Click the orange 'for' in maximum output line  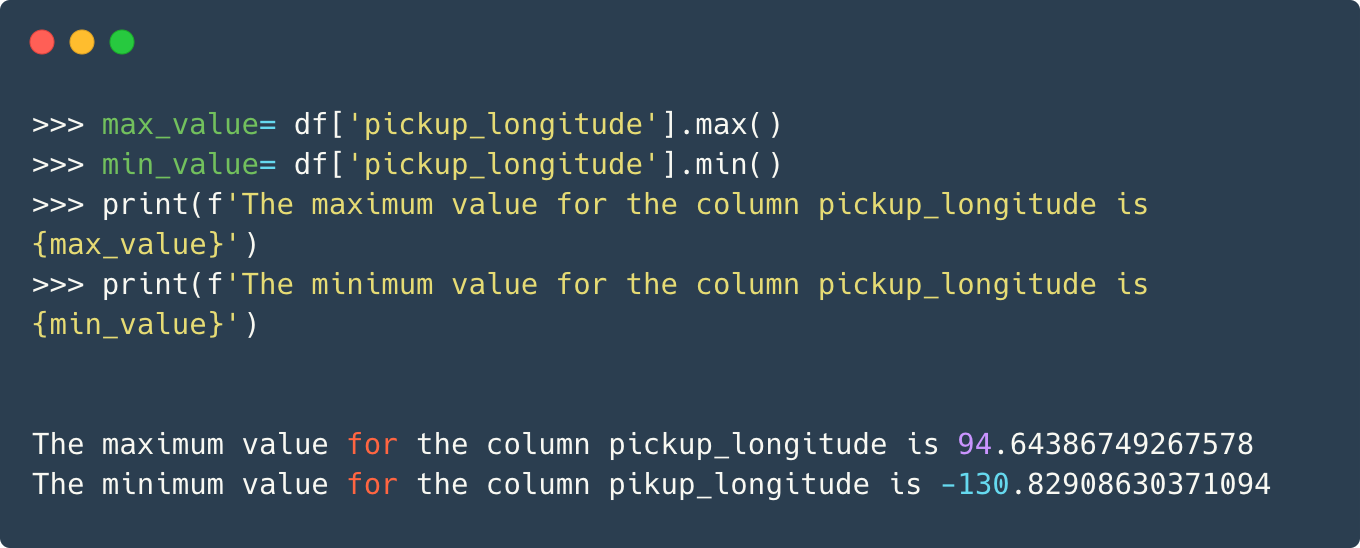[x=372, y=445]
